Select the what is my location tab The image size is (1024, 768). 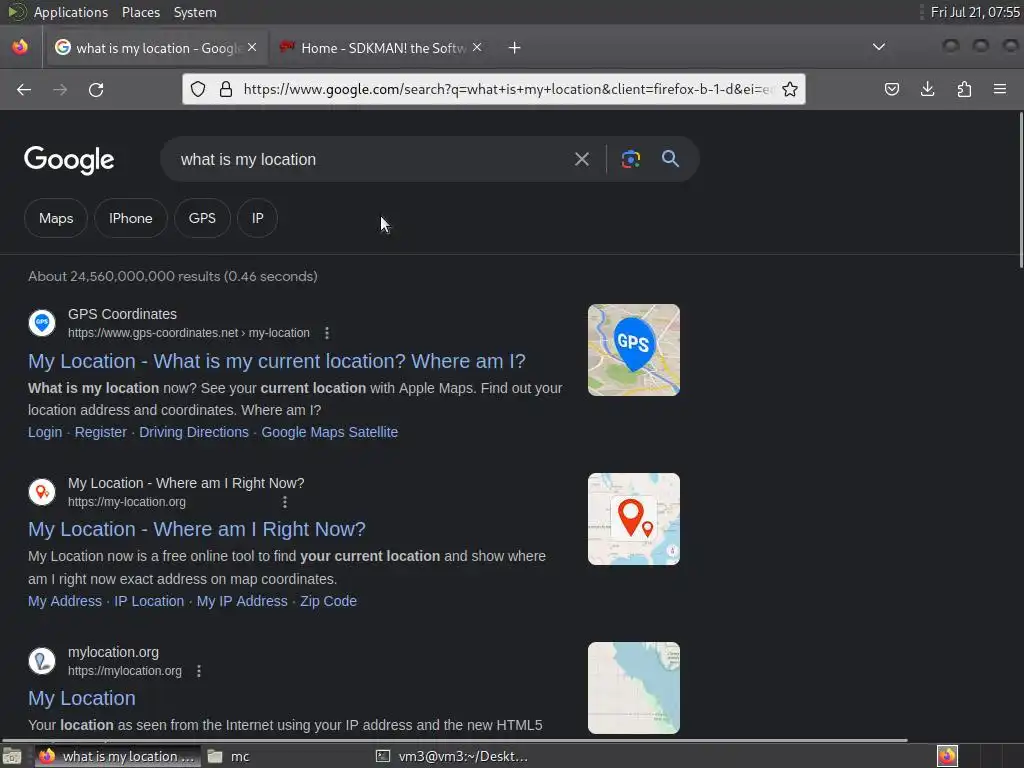point(155,48)
